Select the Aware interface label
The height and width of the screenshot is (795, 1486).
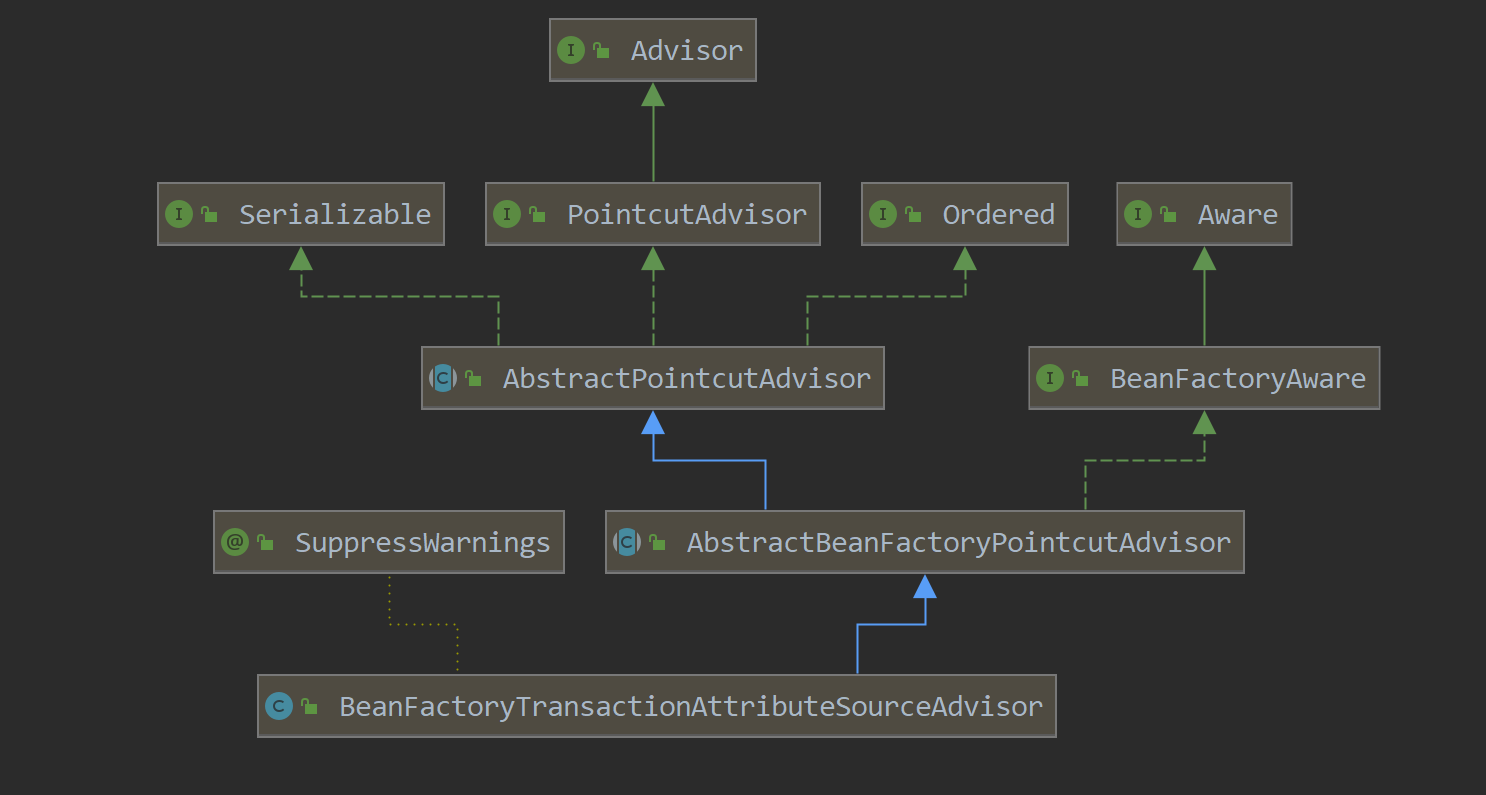pos(1238,214)
